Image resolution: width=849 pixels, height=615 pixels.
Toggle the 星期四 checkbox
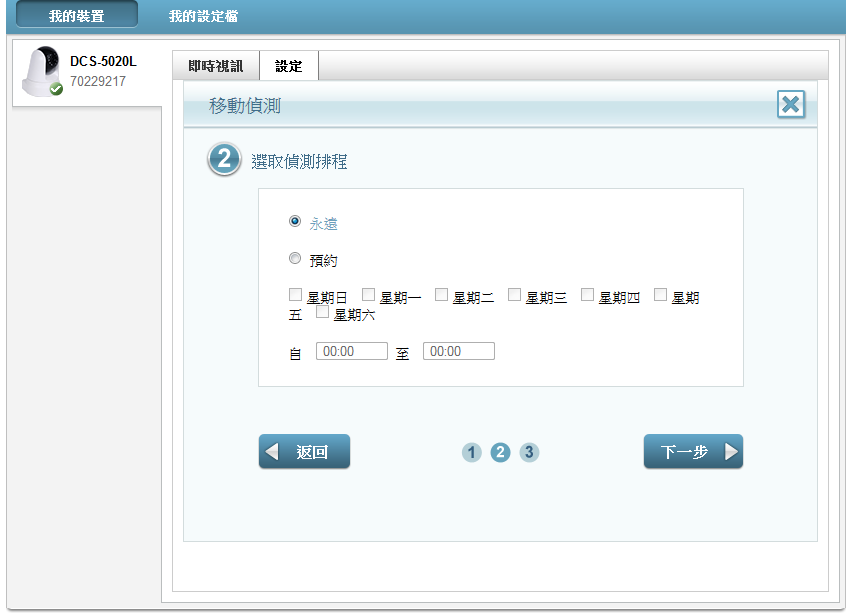[587, 295]
